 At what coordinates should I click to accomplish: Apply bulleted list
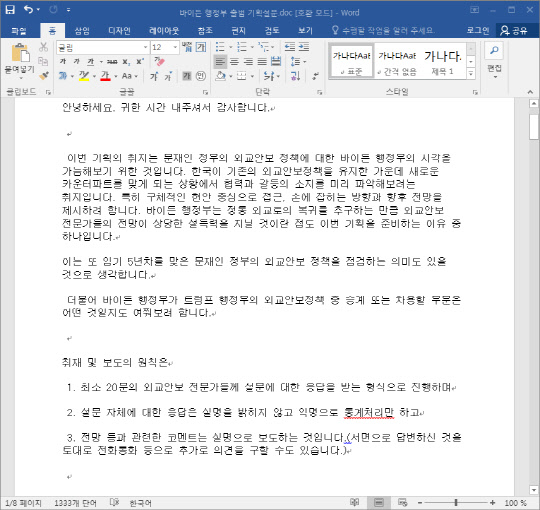click(x=220, y=46)
